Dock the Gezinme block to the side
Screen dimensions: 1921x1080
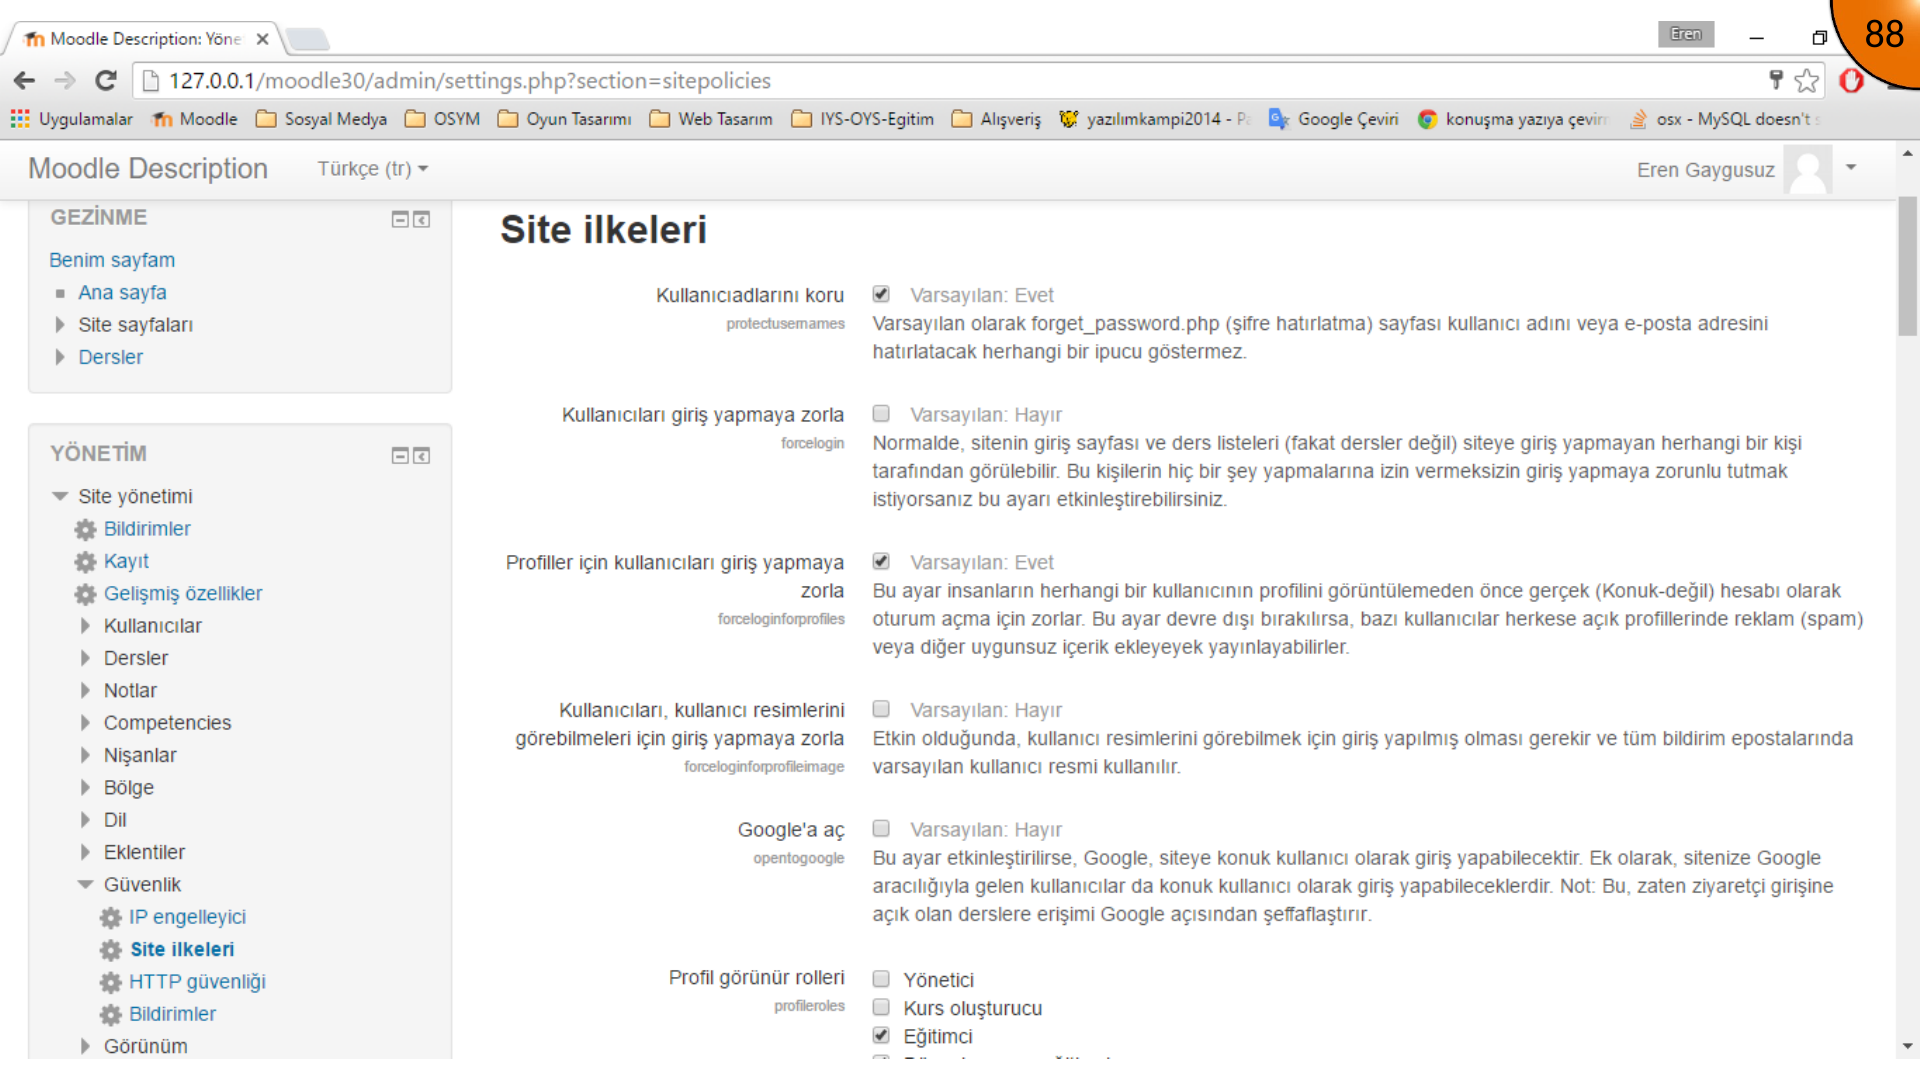pyautogui.click(x=422, y=219)
